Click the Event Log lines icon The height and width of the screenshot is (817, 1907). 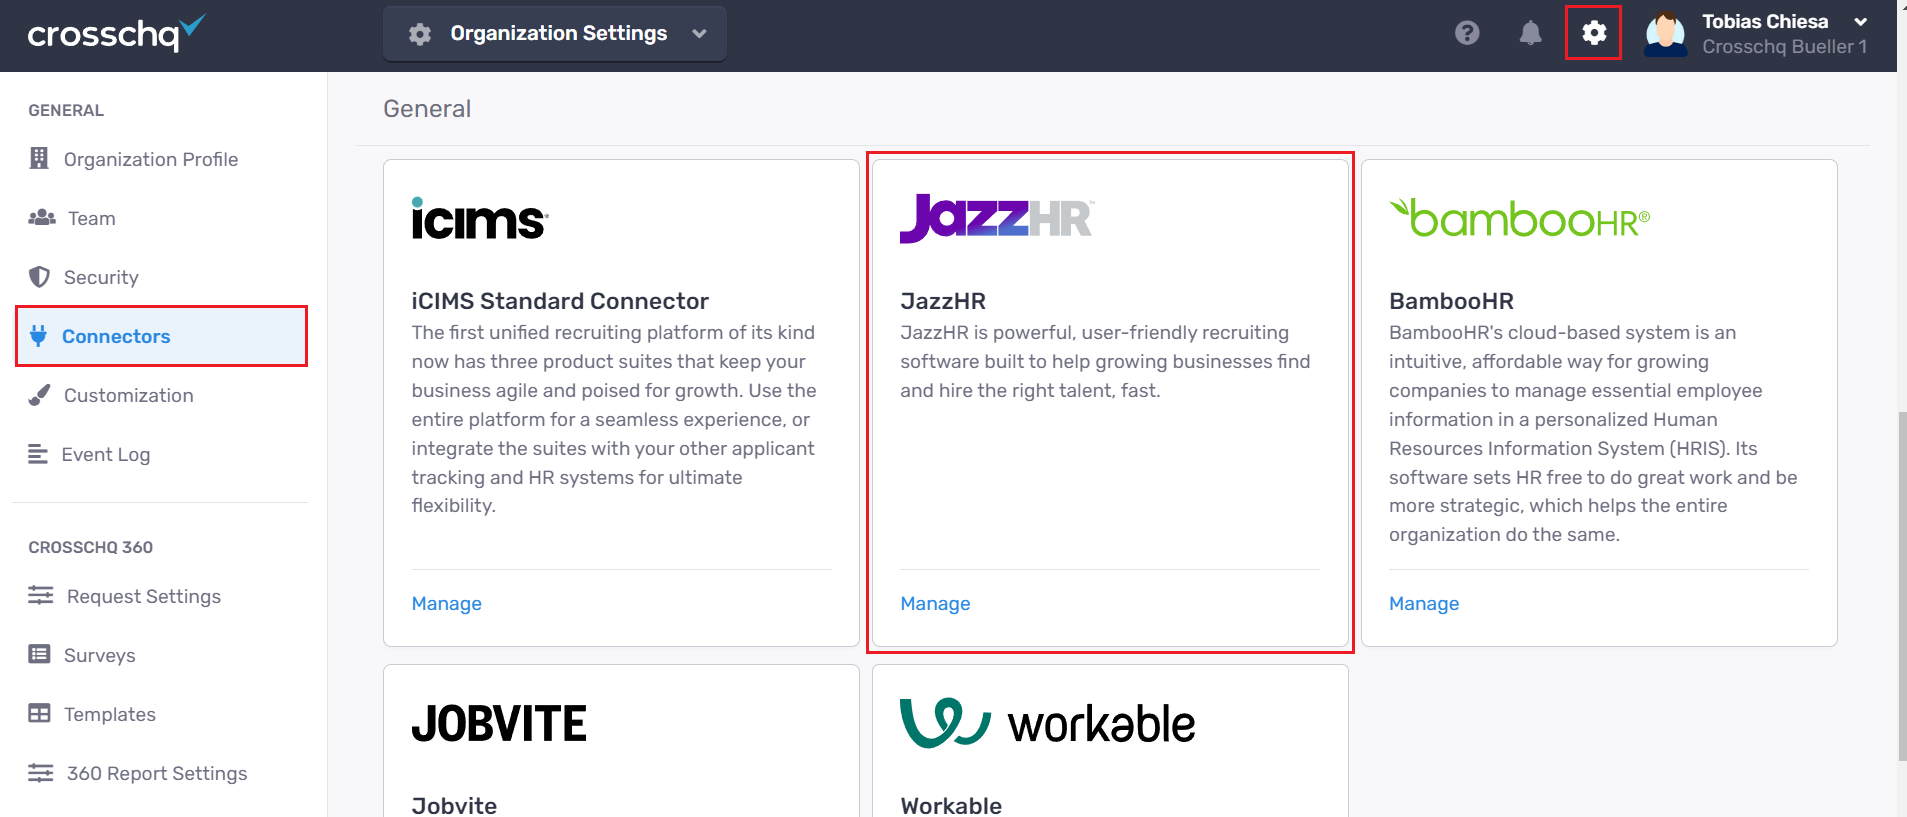(38, 454)
